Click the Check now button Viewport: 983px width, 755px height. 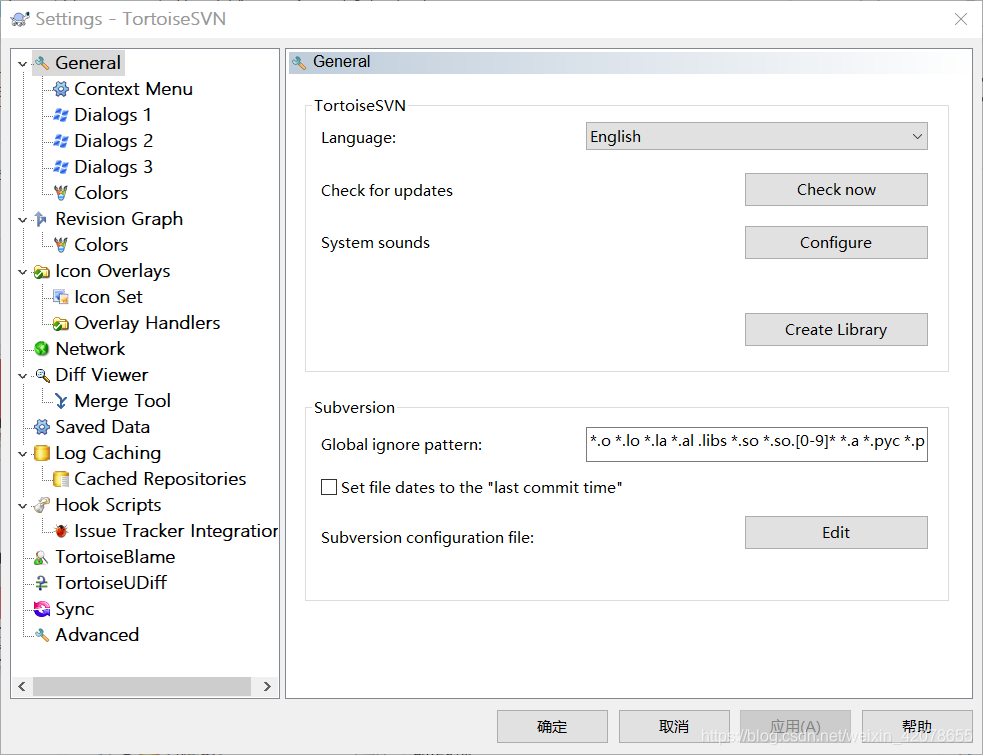click(836, 189)
